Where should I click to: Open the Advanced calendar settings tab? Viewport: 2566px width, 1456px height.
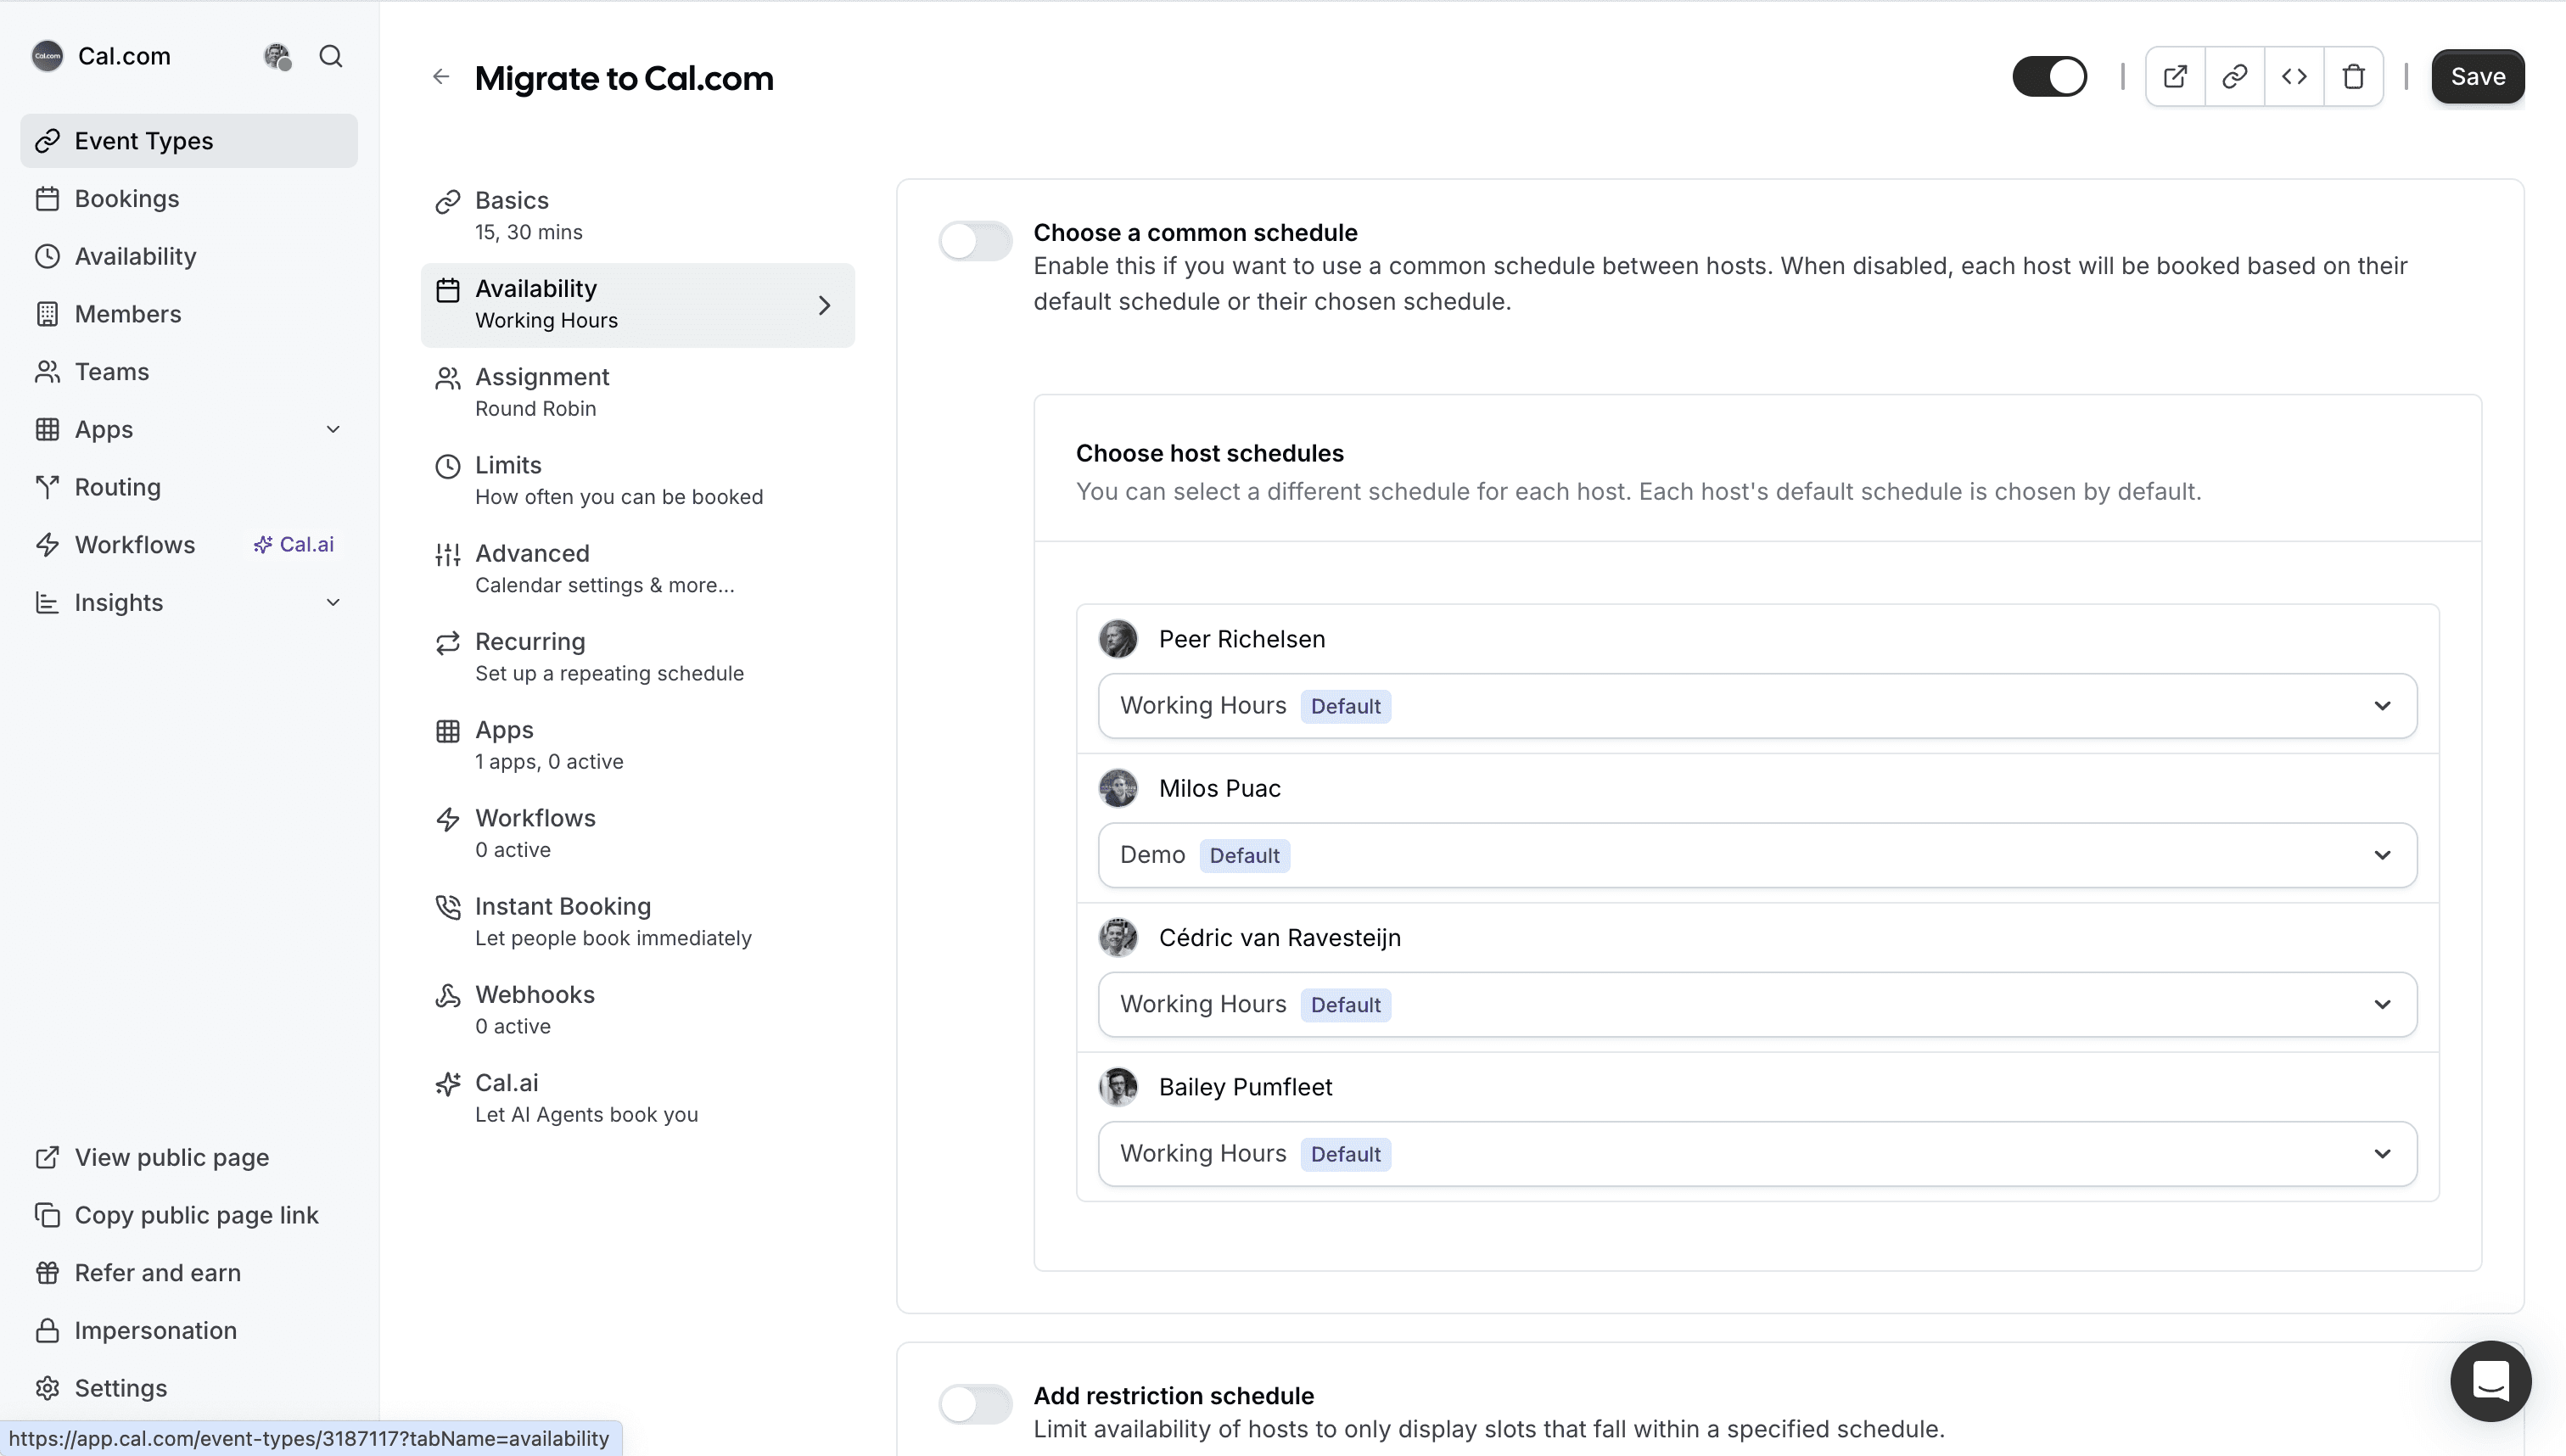point(638,569)
